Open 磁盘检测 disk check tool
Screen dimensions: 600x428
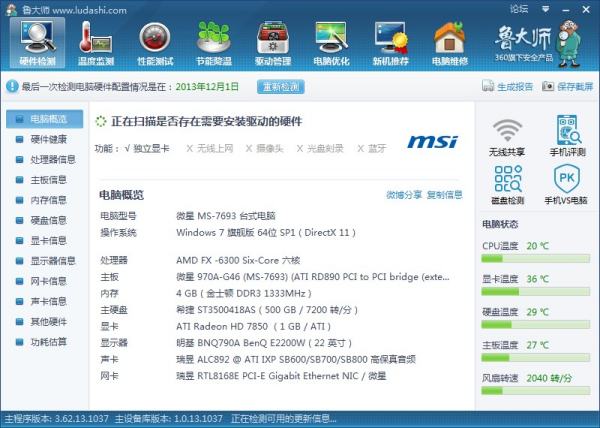[507, 184]
